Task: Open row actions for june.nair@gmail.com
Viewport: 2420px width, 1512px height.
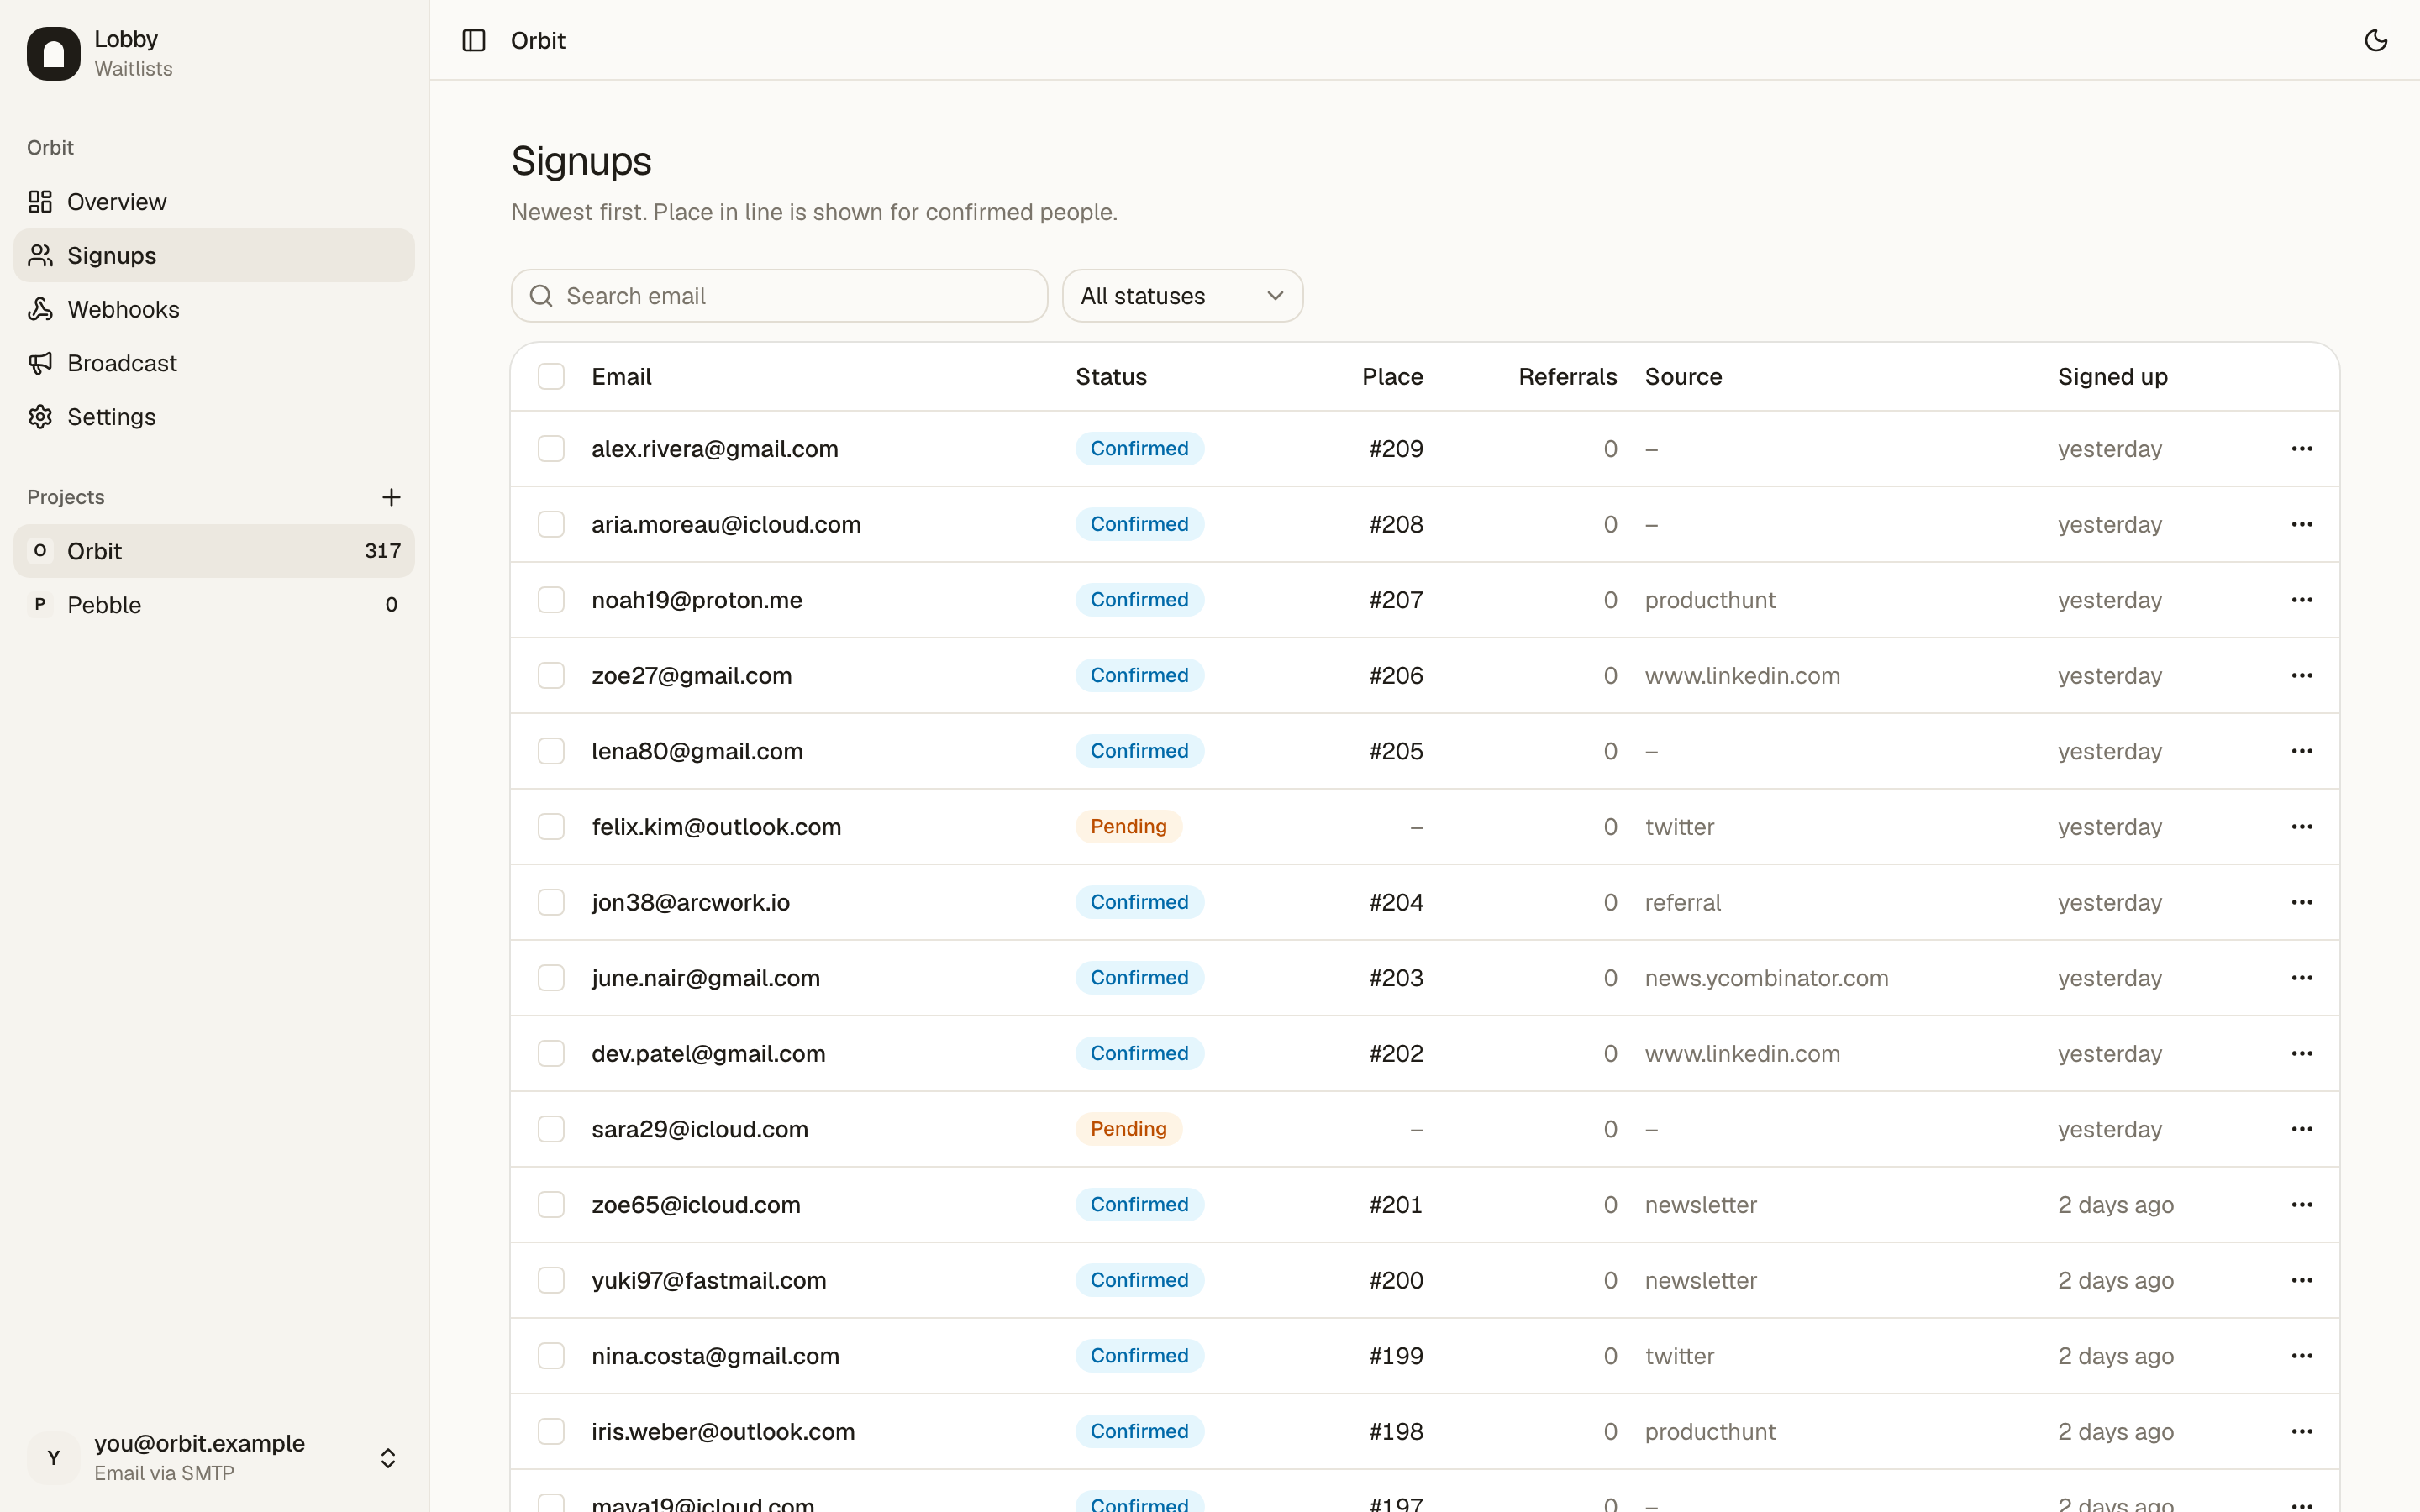Action: point(2302,978)
